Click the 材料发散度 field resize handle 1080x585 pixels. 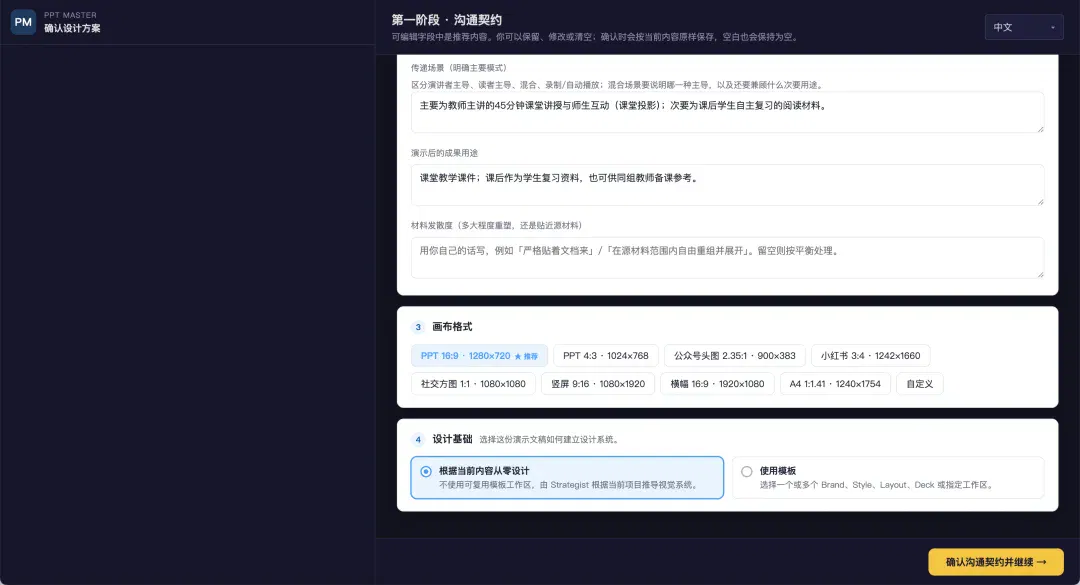point(1040,274)
